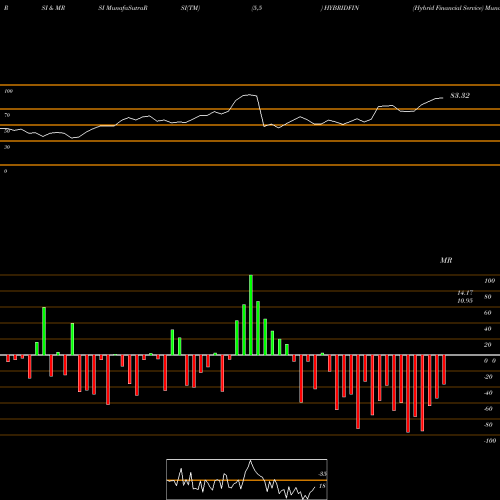This screenshot has height=500, width=500.
Task: Click the 10.95 value near MR axis
Action: click(465, 301)
